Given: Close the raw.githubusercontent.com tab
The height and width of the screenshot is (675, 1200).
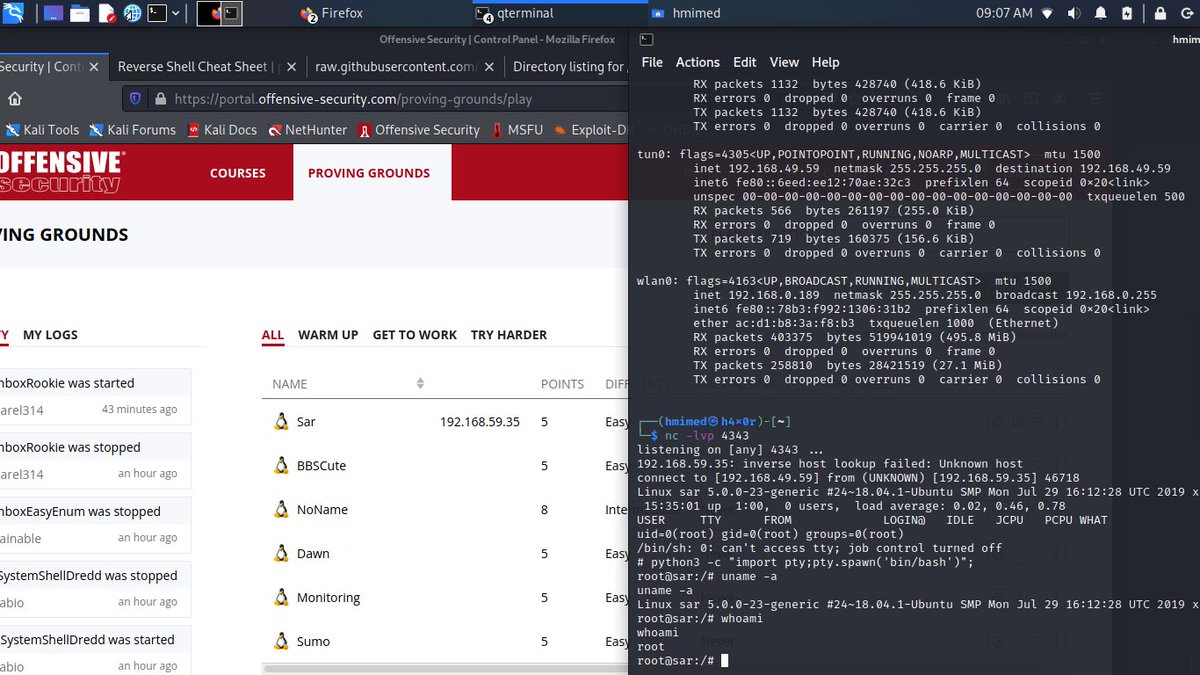Looking at the screenshot, I should click(488, 67).
